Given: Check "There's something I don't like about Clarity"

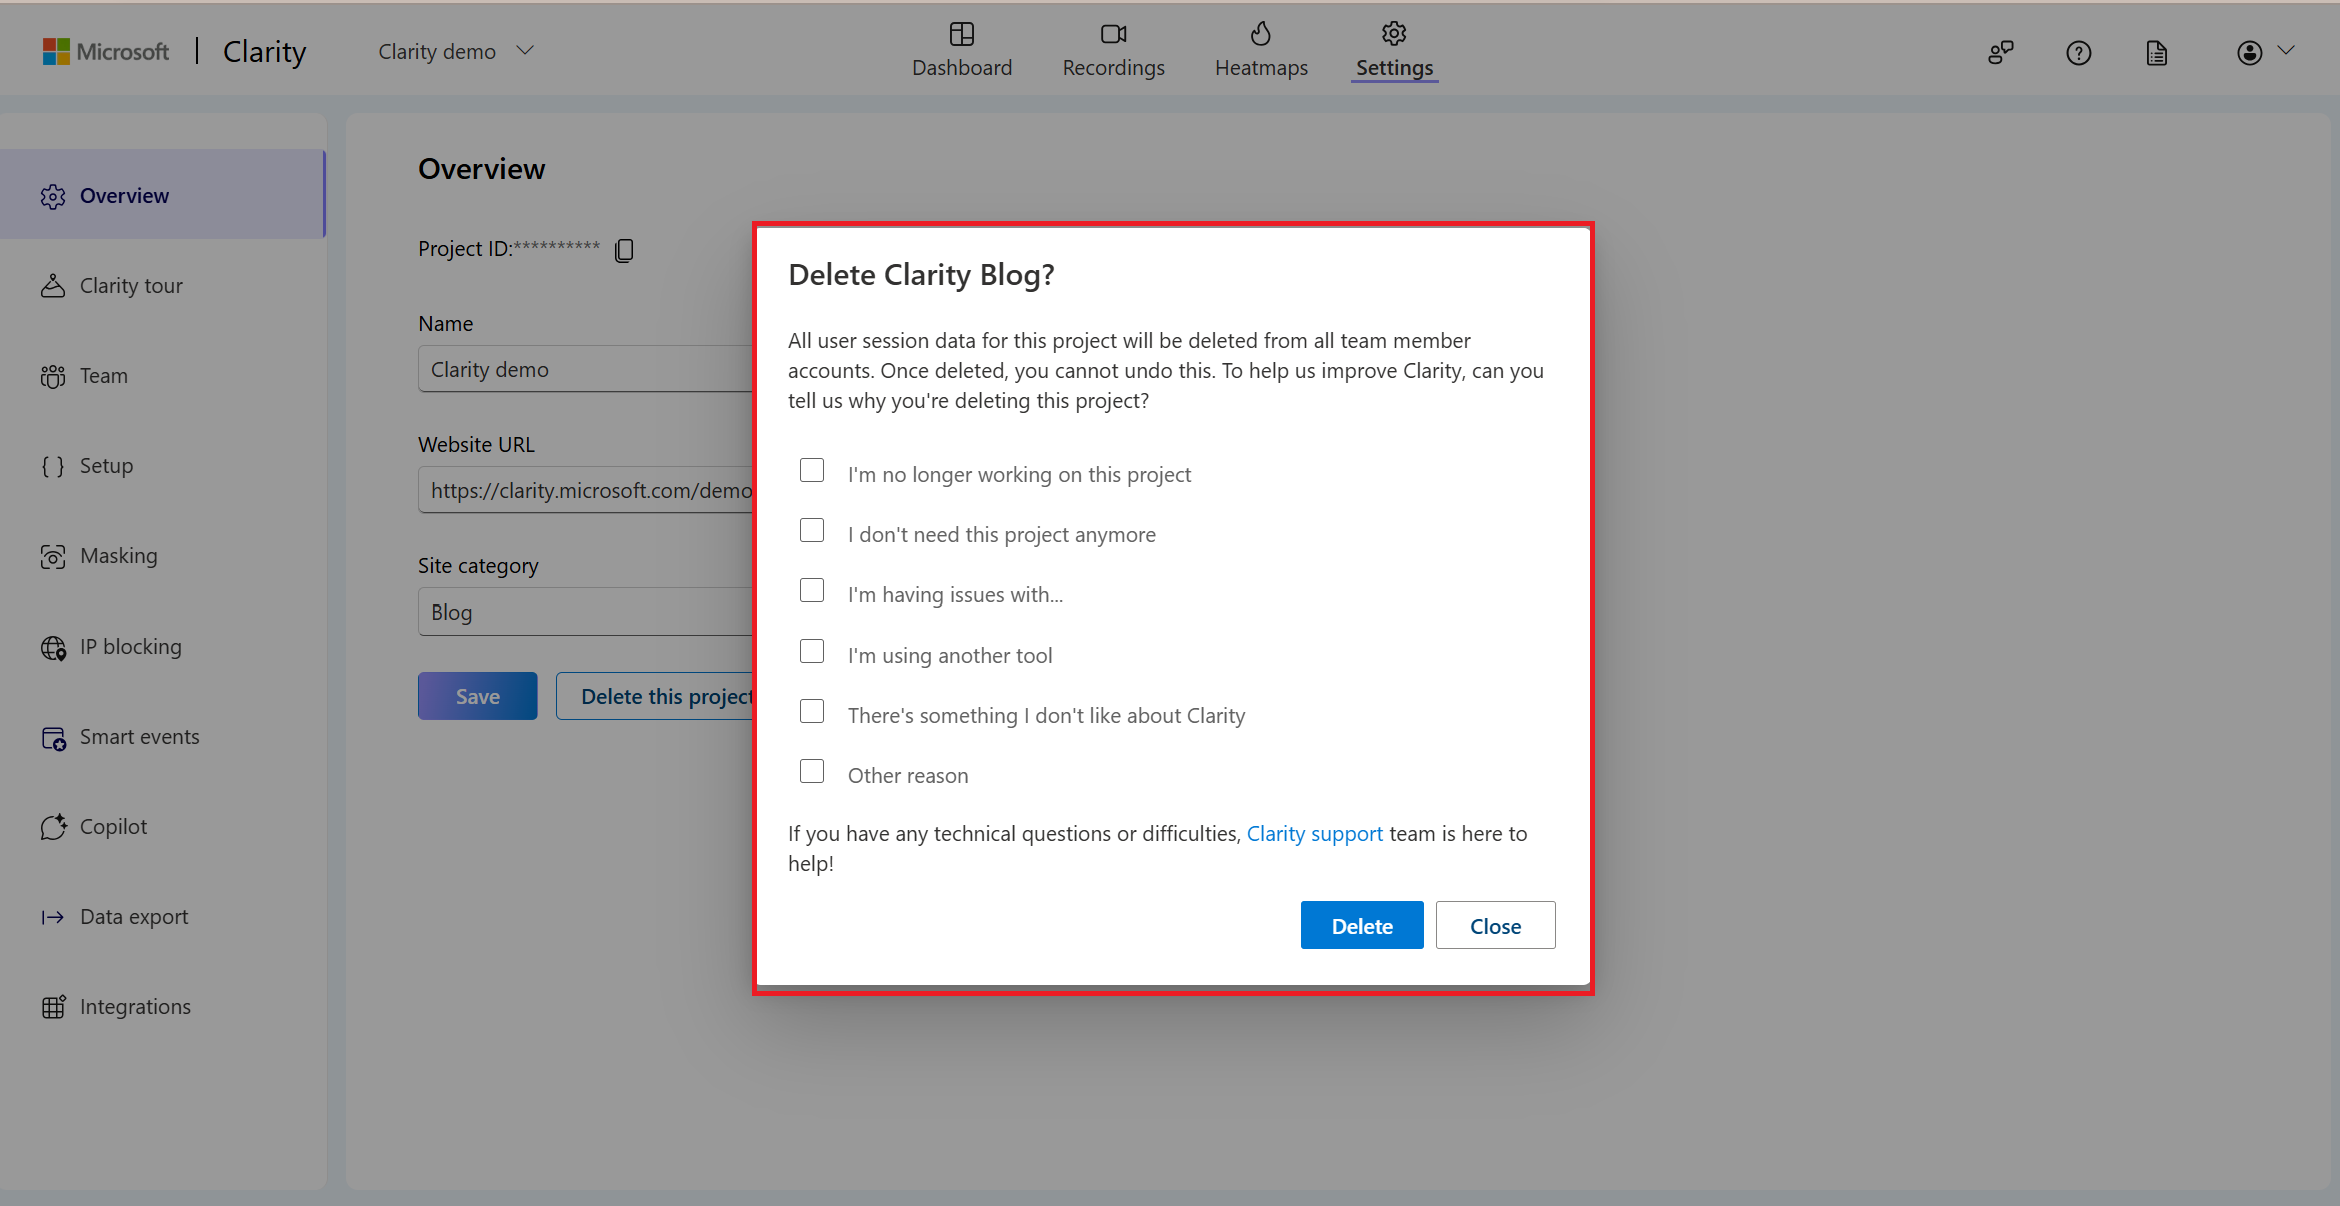Looking at the screenshot, I should tap(812, 711).
